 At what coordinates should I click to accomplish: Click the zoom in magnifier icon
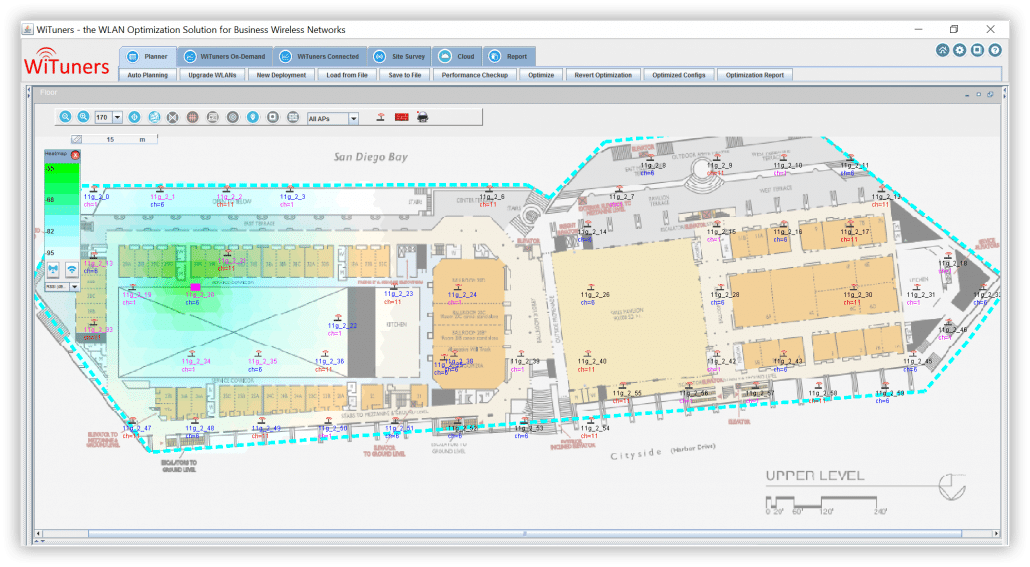[83, 117]
